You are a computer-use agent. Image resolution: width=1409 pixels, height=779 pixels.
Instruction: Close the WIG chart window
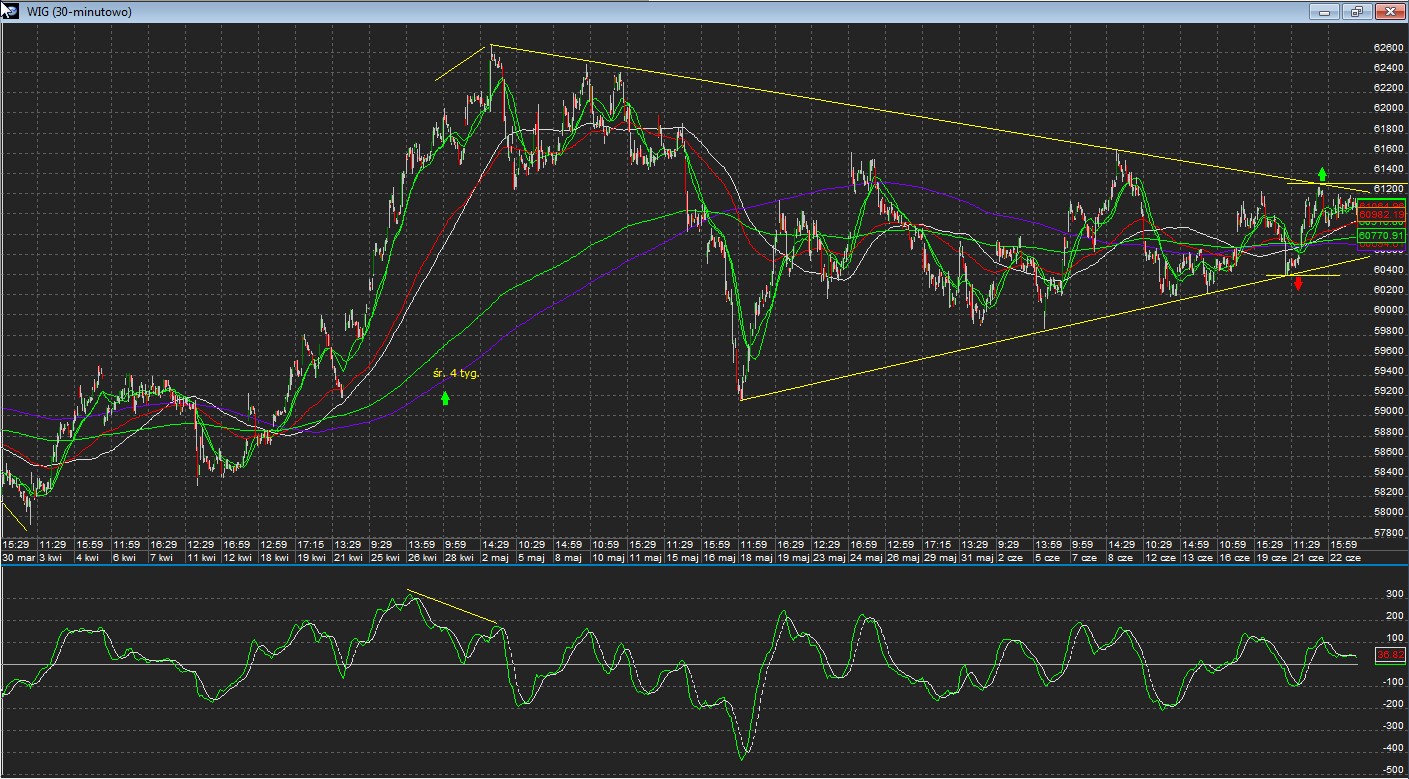point(1390,12)
